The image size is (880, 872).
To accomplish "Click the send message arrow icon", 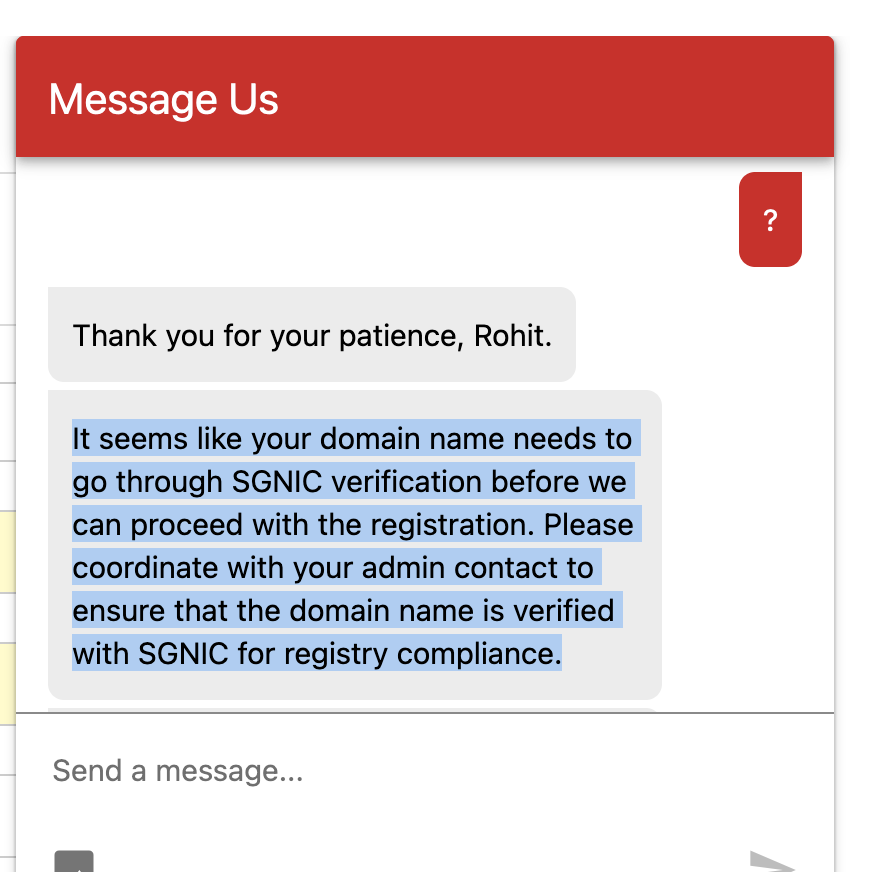I will [773, 862].
